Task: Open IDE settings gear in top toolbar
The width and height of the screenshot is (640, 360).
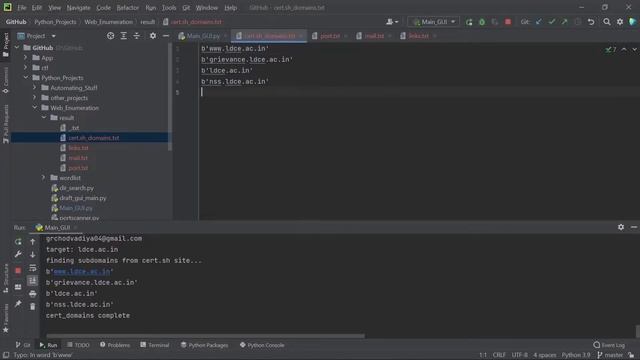Action: [620, 22]
